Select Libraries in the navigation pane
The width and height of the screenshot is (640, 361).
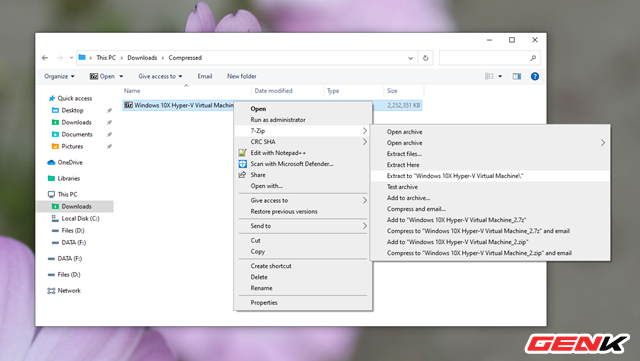[64, 178]
